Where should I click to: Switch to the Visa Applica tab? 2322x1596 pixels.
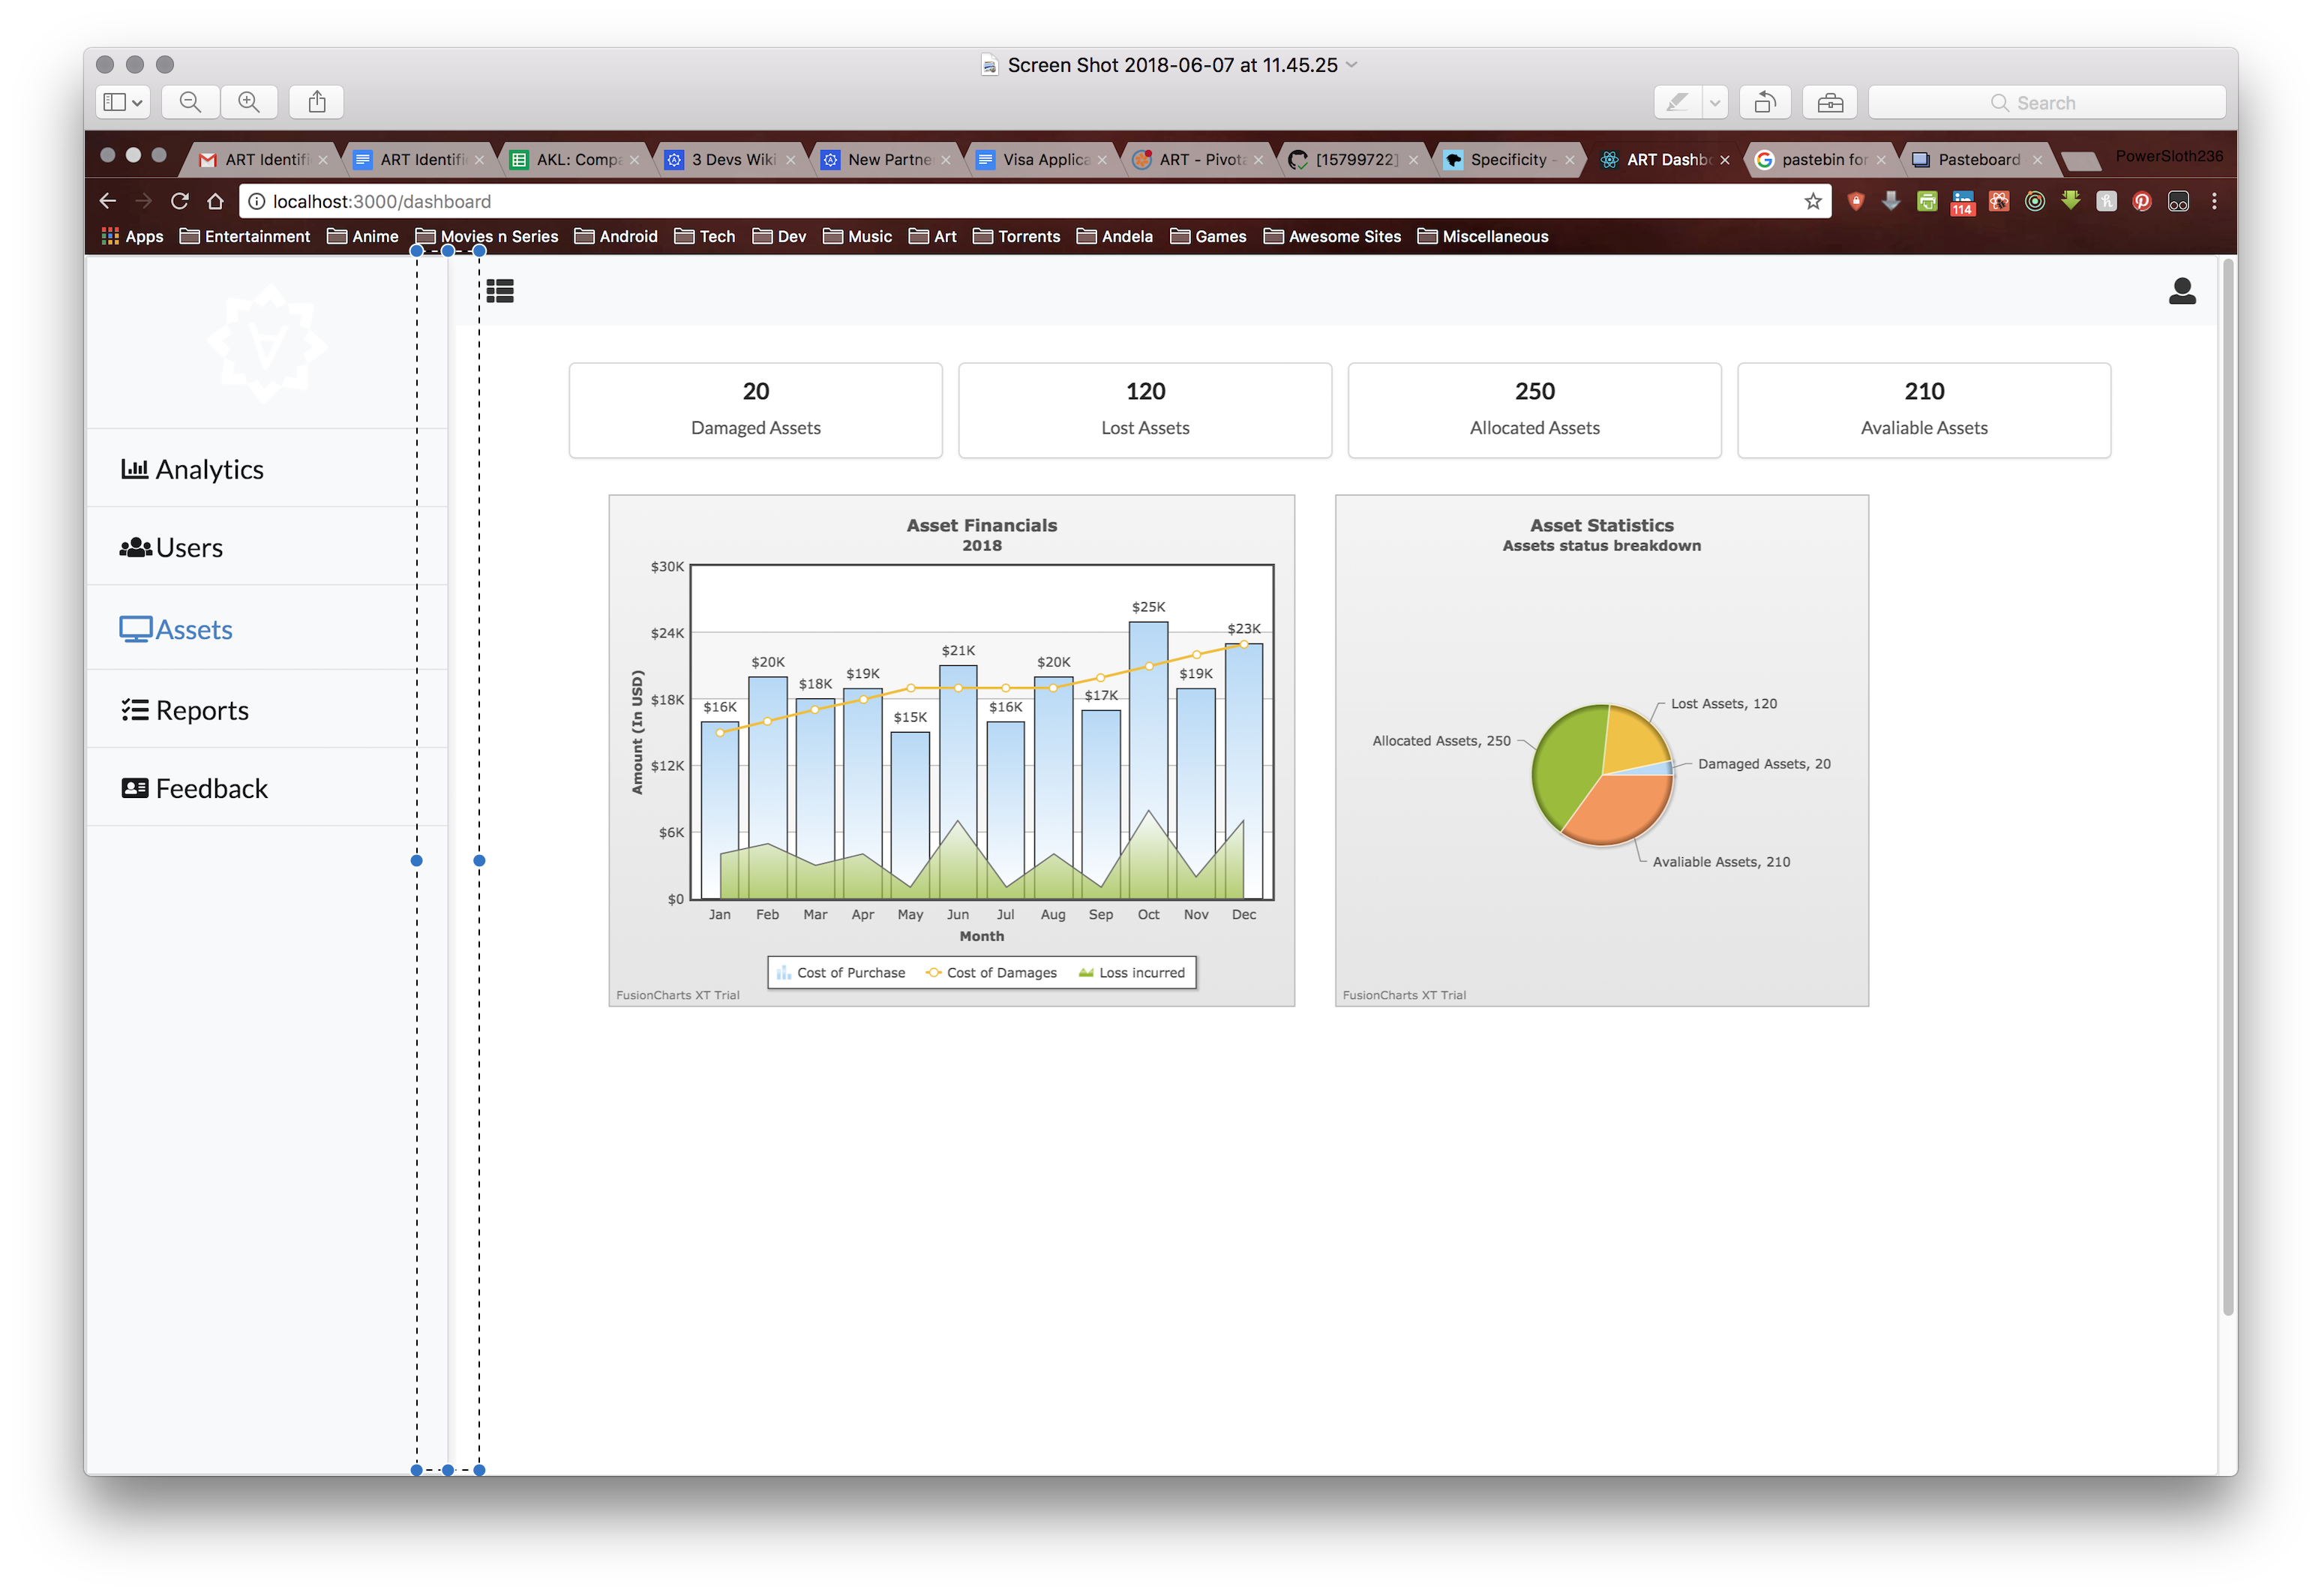pos(1041,159)
